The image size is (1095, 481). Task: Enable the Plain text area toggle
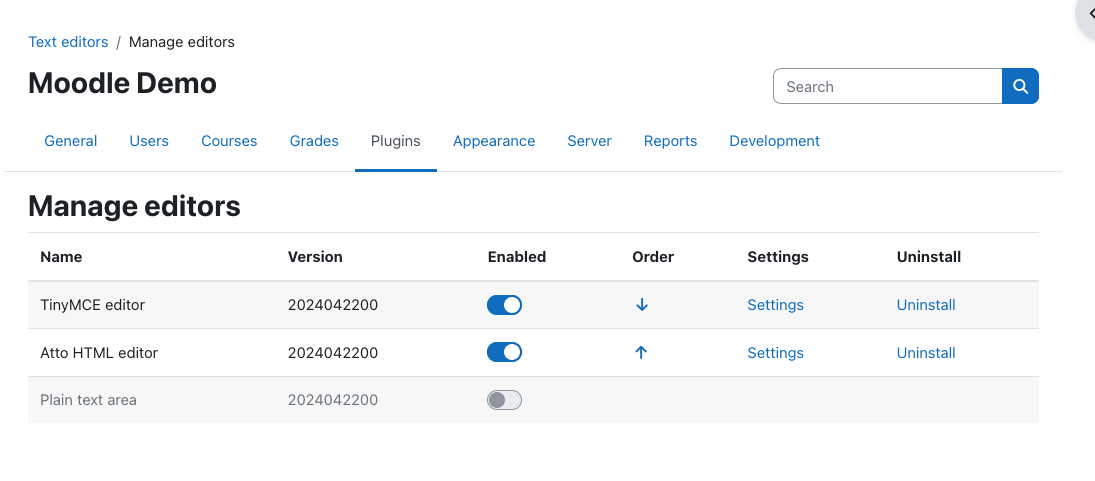click(x=504, y=400)
